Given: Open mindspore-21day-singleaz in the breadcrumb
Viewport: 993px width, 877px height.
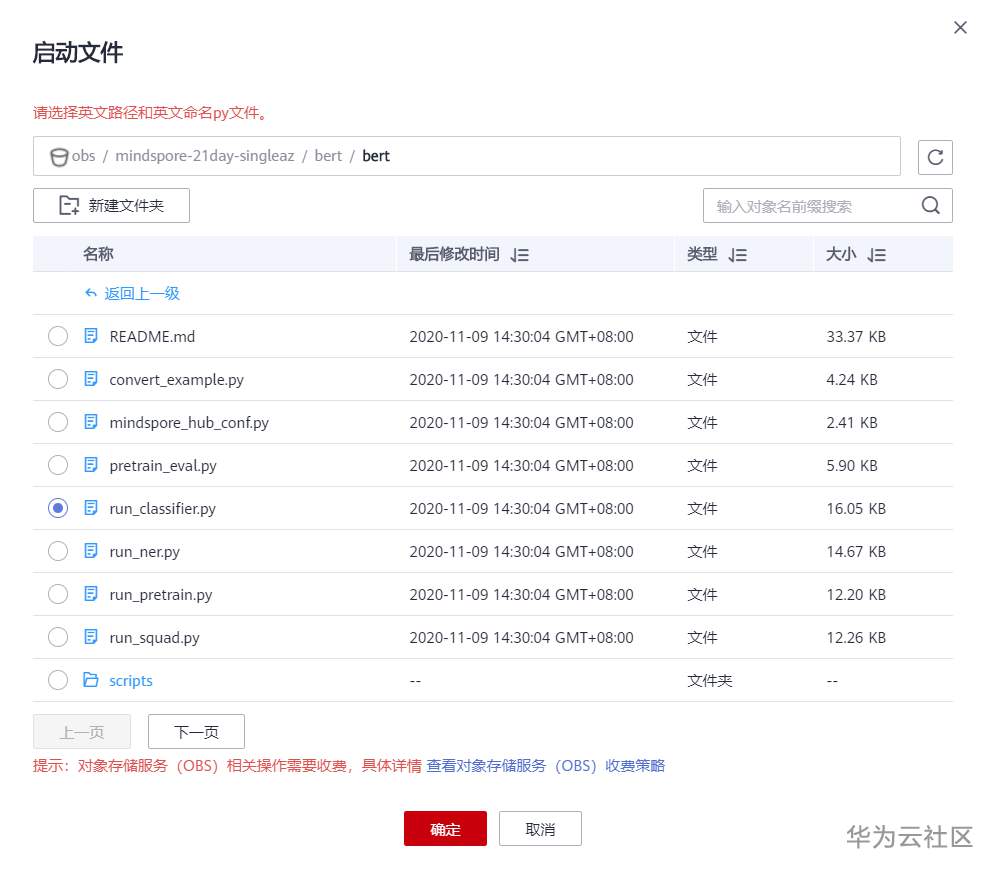Looking at the screenshot, I should (205, 156).
